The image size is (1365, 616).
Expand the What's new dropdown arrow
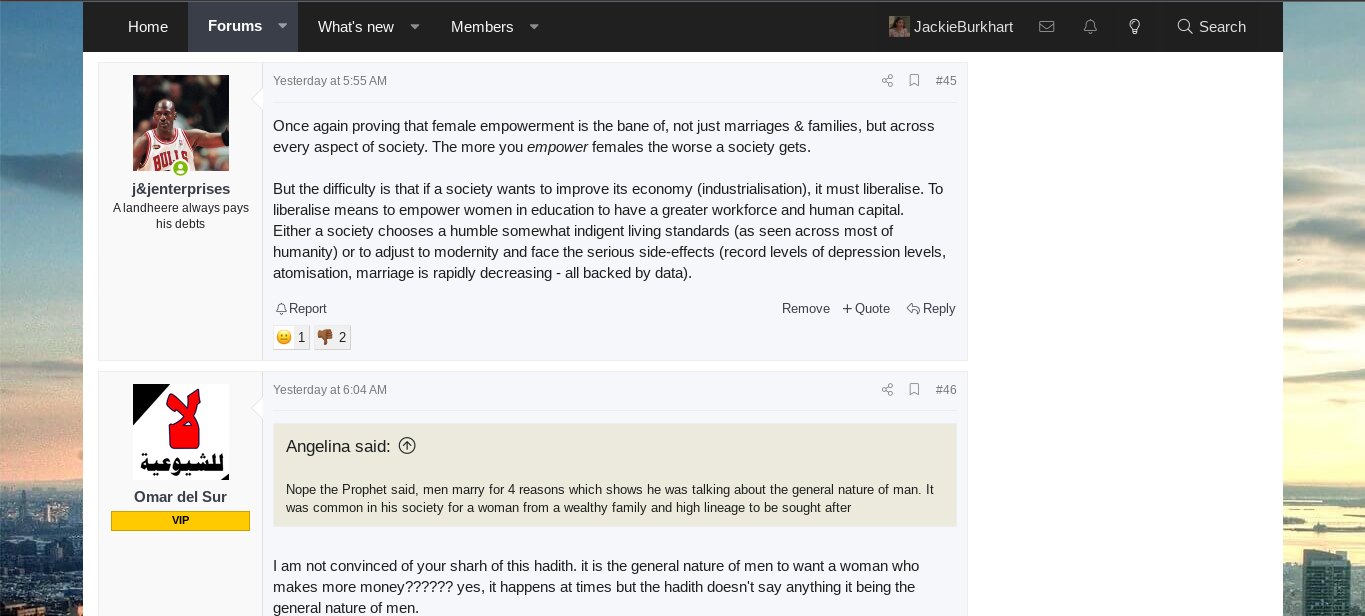coord(415,27)
